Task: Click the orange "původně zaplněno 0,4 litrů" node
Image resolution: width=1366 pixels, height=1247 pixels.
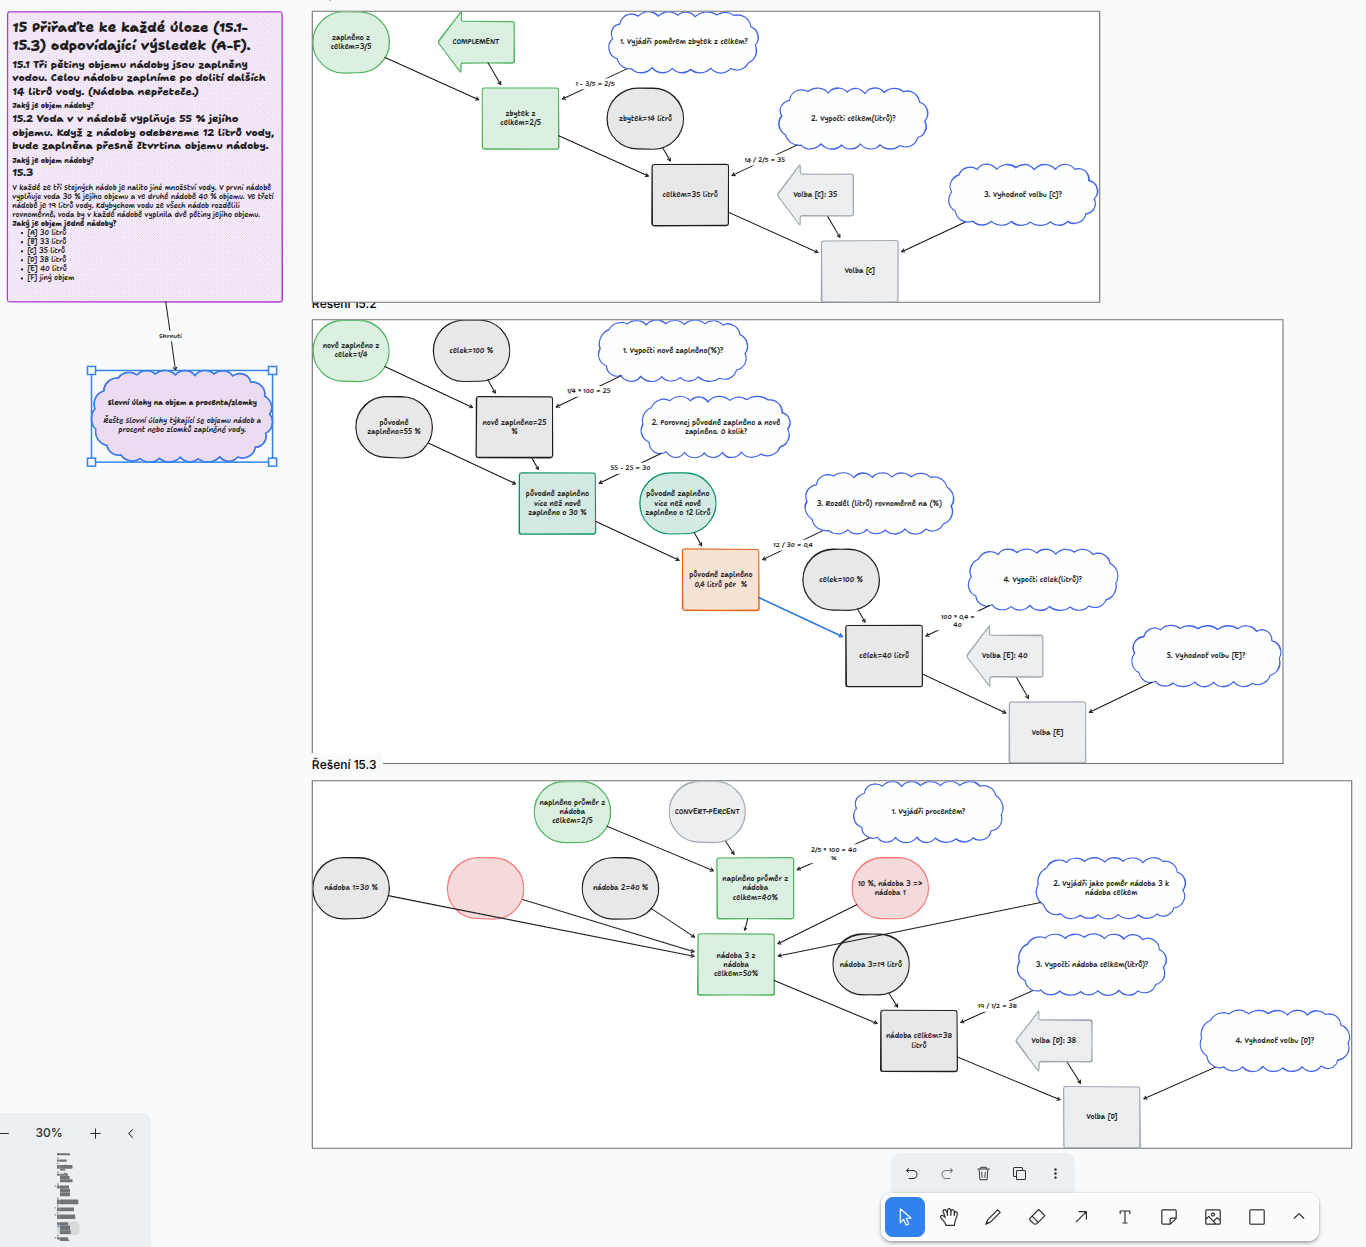Action: (720, 579)
